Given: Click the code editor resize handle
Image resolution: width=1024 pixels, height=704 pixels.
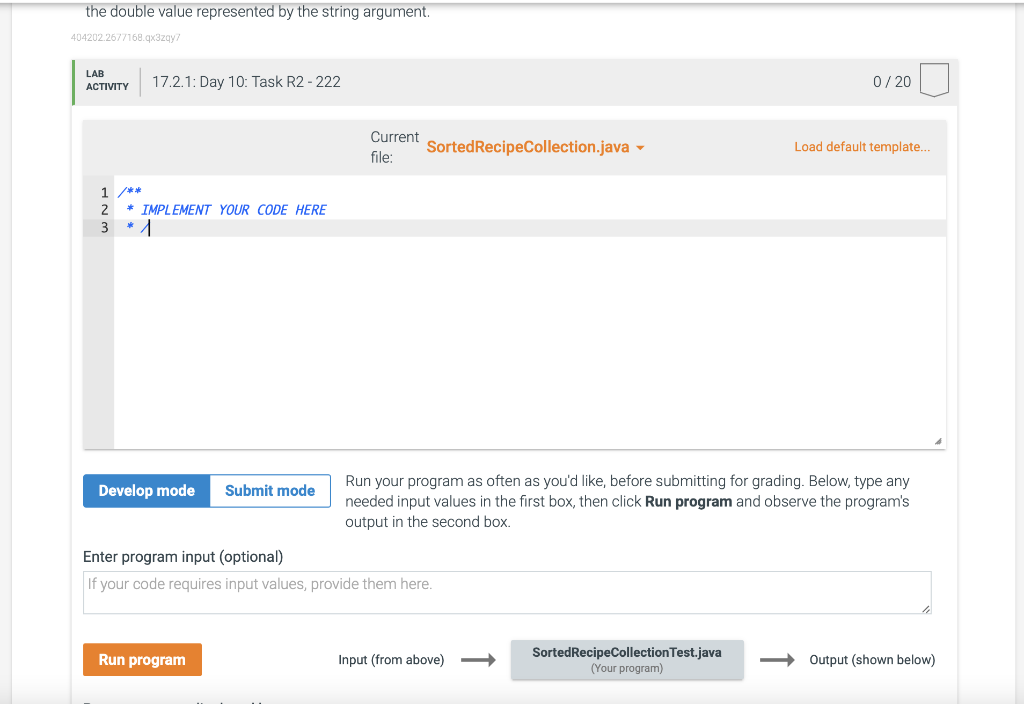Looking at the screenshot, I should pyautogui.click(x=938, y=441).
